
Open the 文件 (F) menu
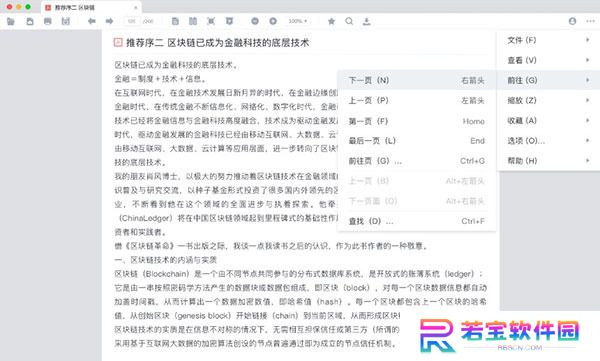pyautogui.click(x=548, y=40)
